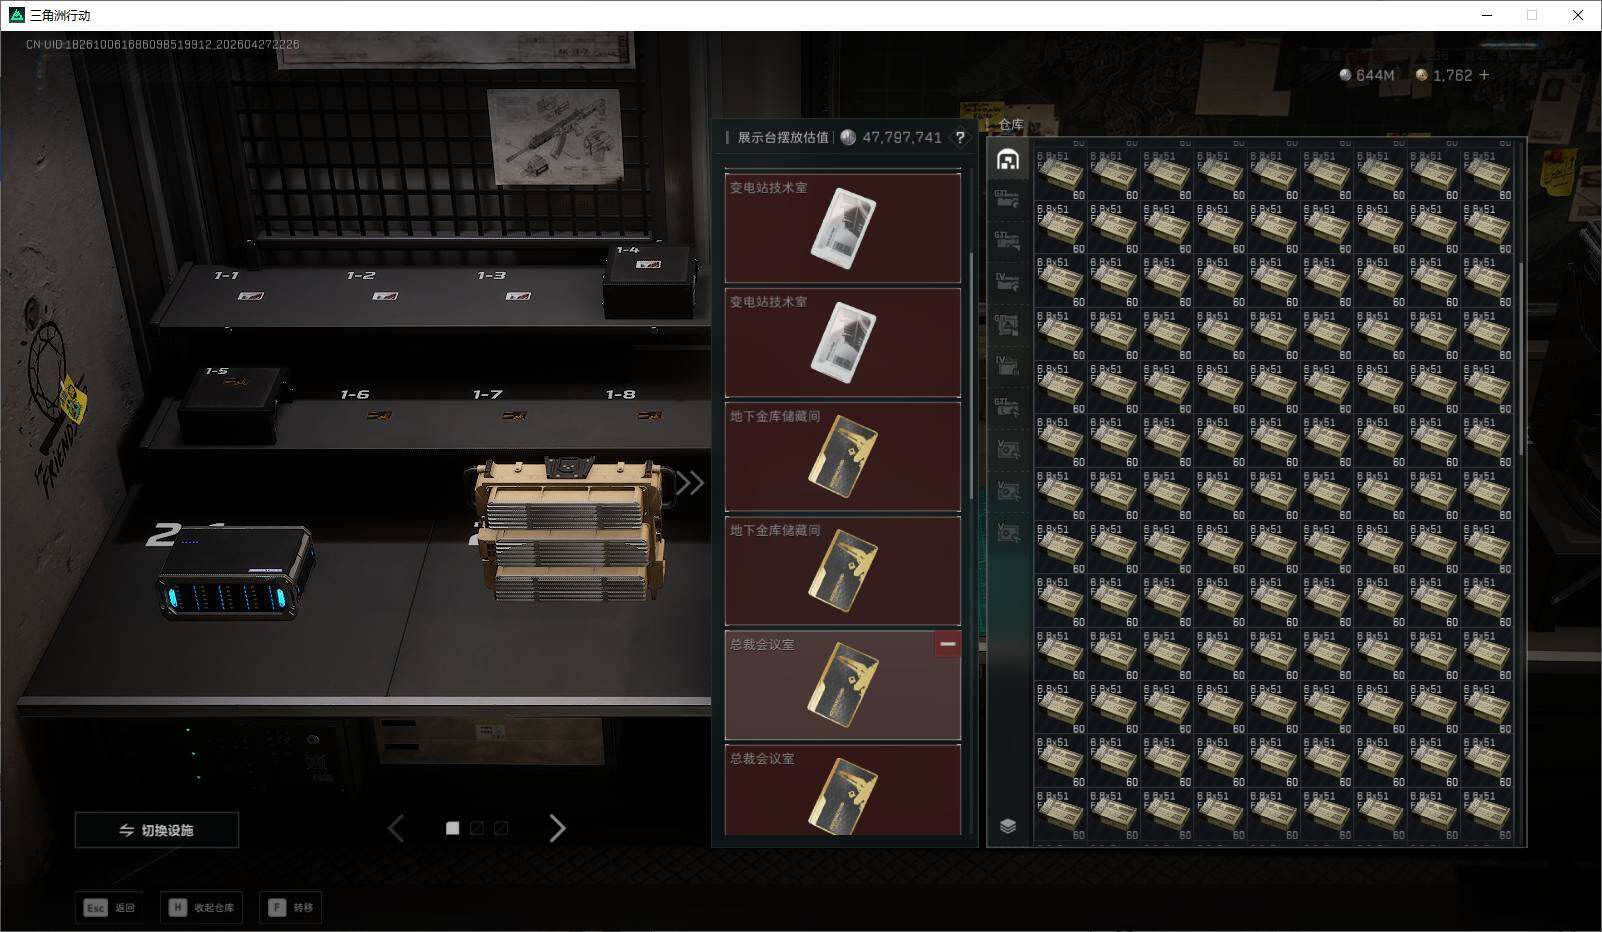Switch to the second page indicator
Viewport: 1602px width, 932px height.
click(477, 828)
